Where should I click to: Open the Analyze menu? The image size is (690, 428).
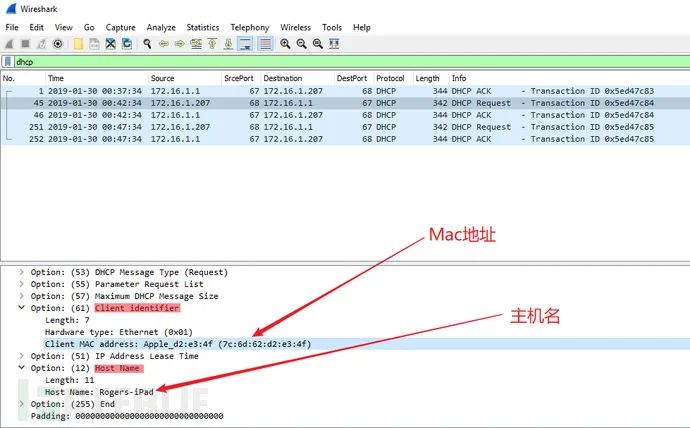pyautogui.click(x=161, y=27)
